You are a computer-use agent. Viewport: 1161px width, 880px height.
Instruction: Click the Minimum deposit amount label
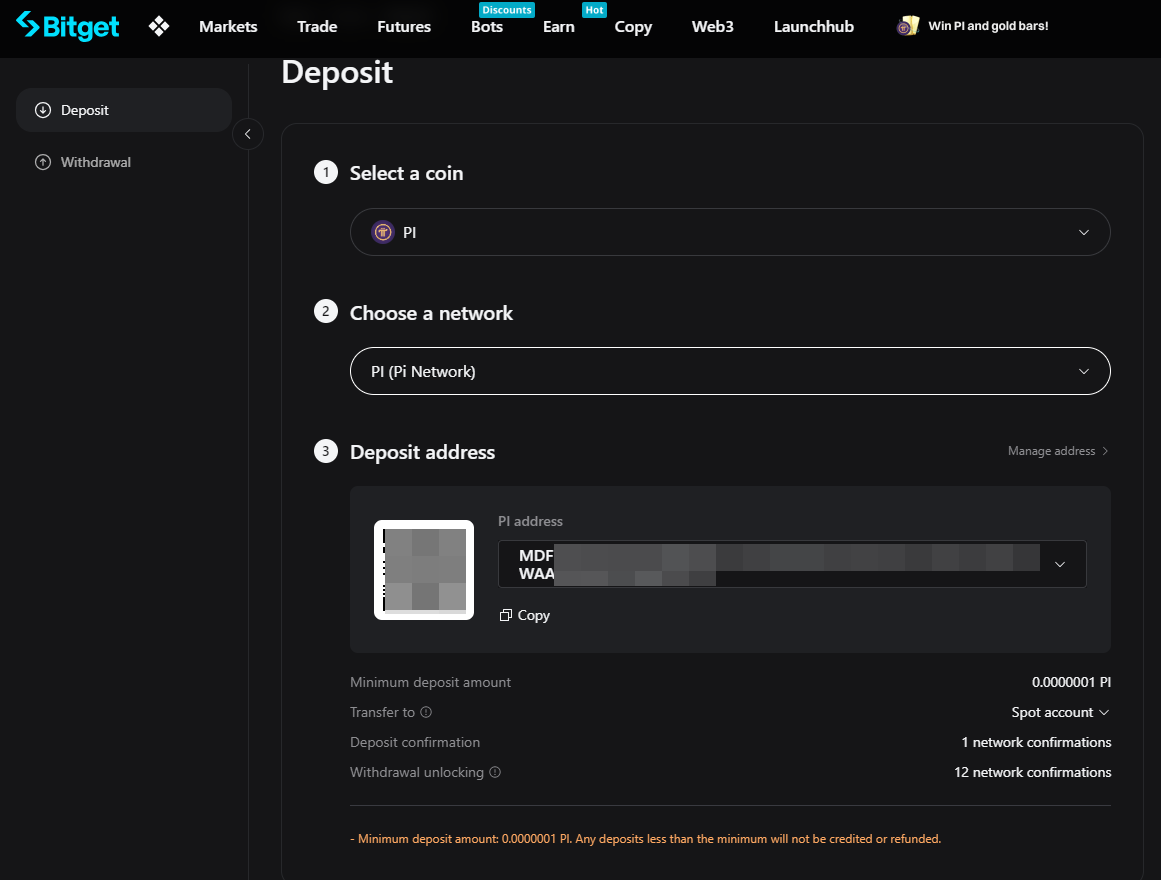tap(430, 682)
